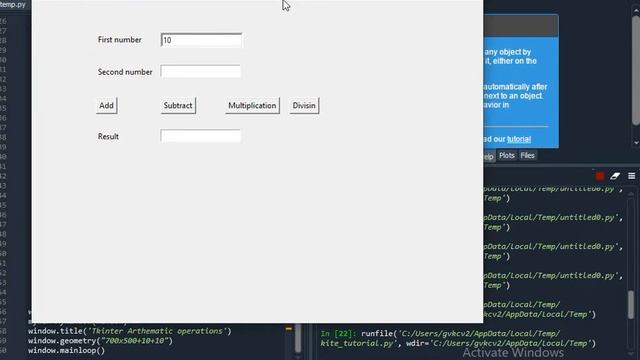640x360 pixels.
Task: Click the First number input field
Action: point(201,40)
